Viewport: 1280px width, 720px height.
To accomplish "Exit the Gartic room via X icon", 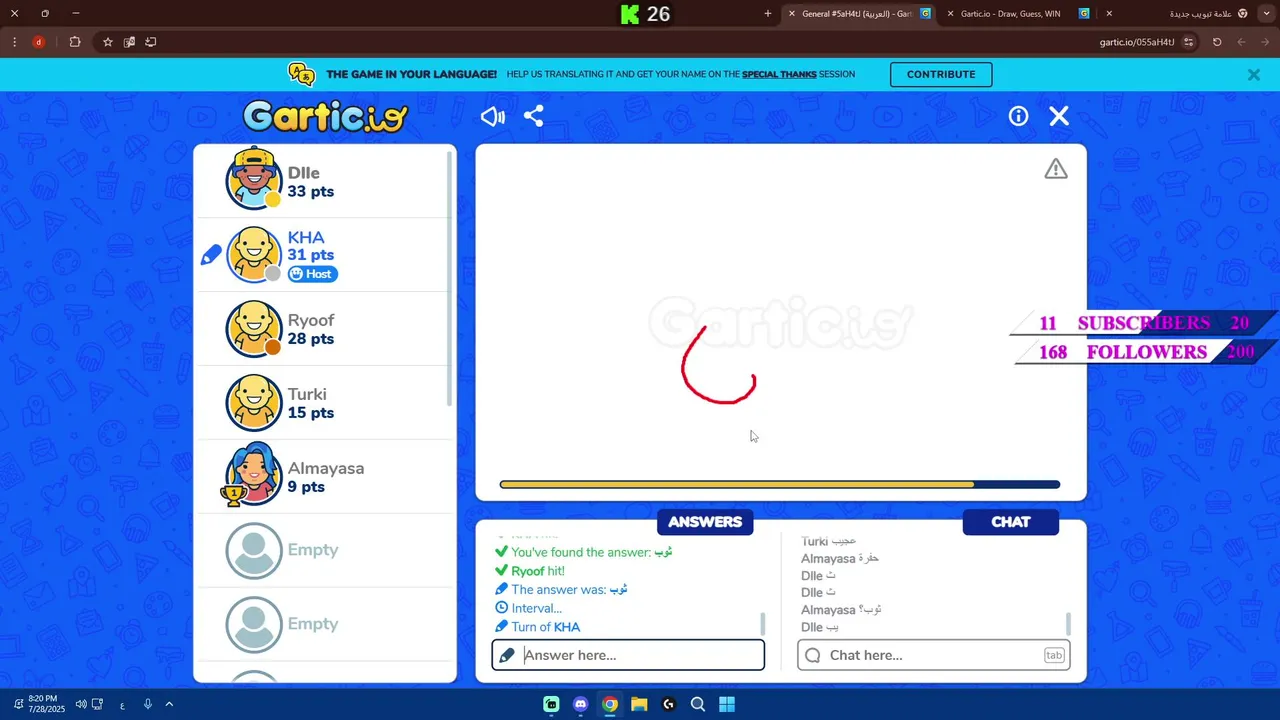I will coord(1059,116).
